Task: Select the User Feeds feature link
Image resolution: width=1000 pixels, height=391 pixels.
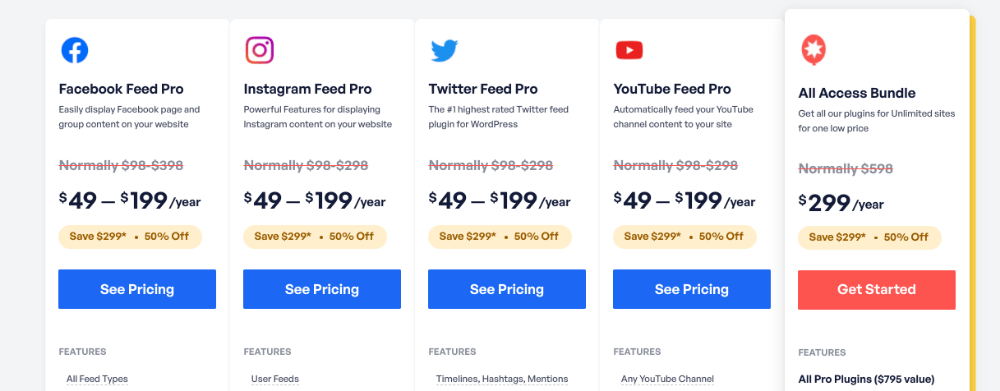Action: [x=275, y=379]
